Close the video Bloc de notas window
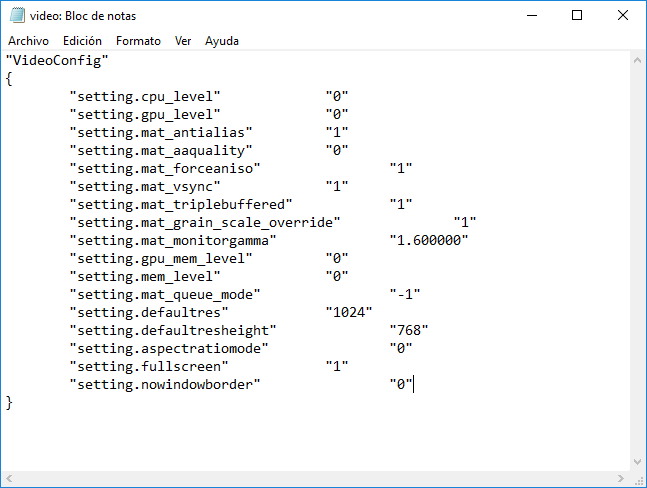This screenshot has width=647, height=488. [623, 16]
